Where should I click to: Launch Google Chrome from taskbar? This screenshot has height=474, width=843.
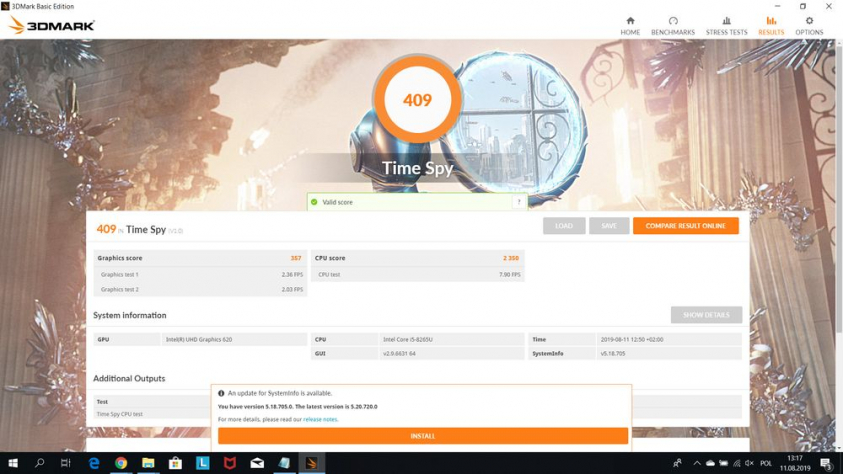121,463
